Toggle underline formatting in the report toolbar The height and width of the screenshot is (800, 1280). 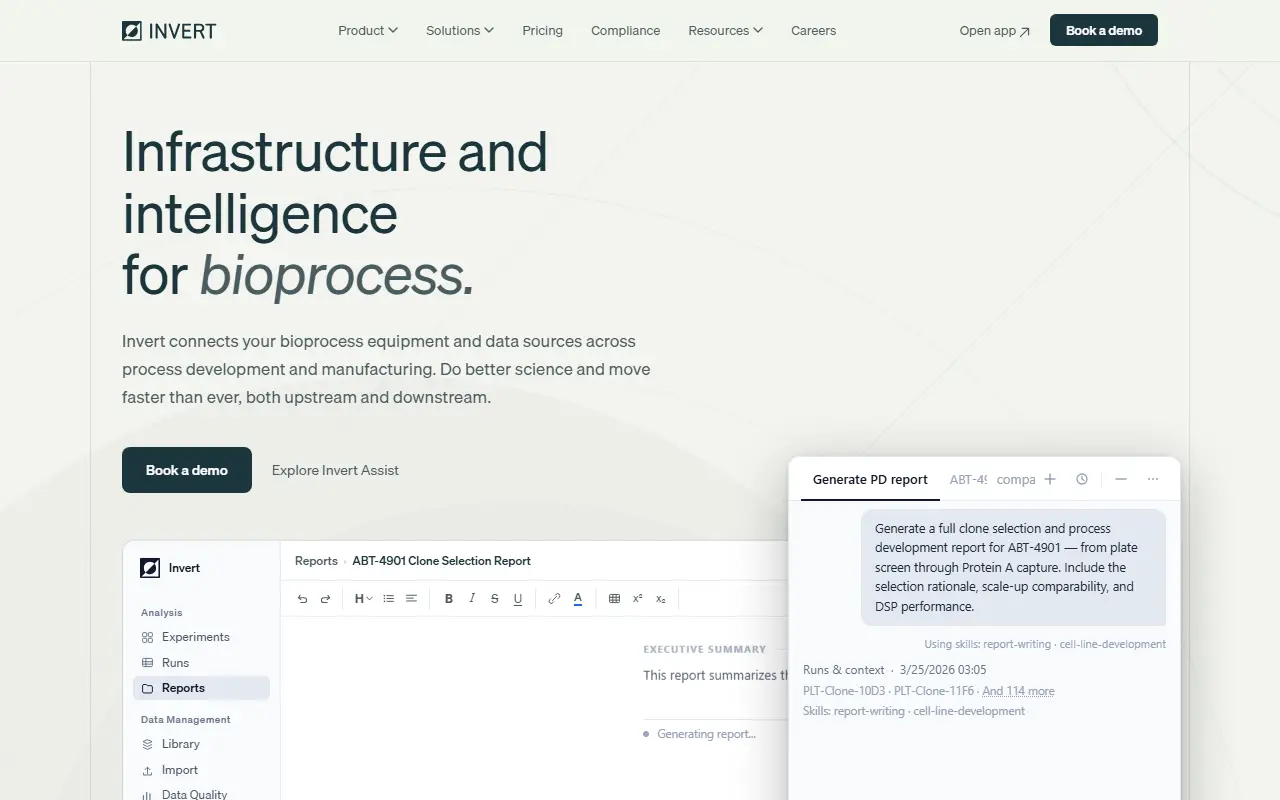(518, 599)
